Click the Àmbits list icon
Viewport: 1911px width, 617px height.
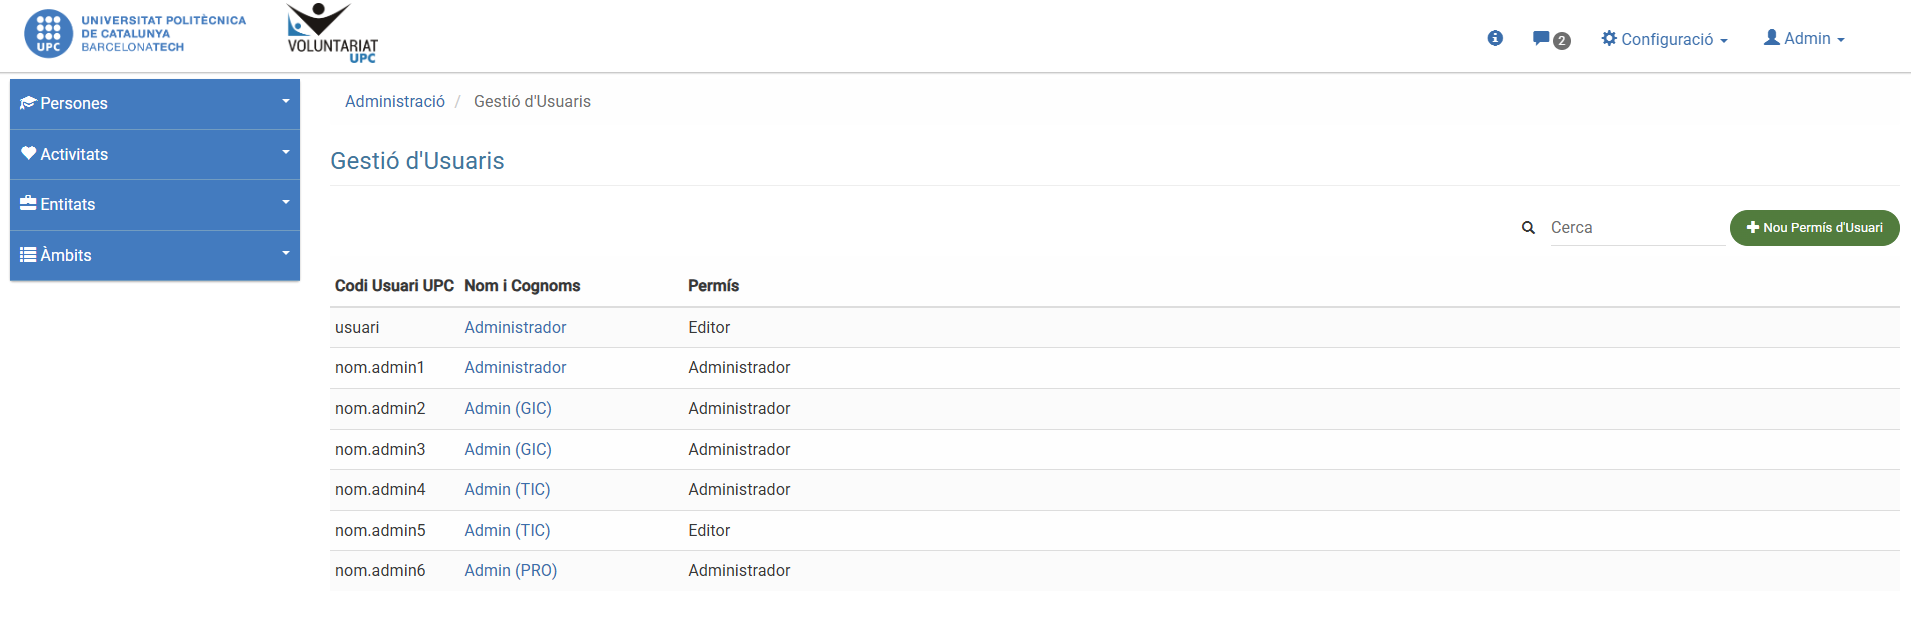coord(28,254)
